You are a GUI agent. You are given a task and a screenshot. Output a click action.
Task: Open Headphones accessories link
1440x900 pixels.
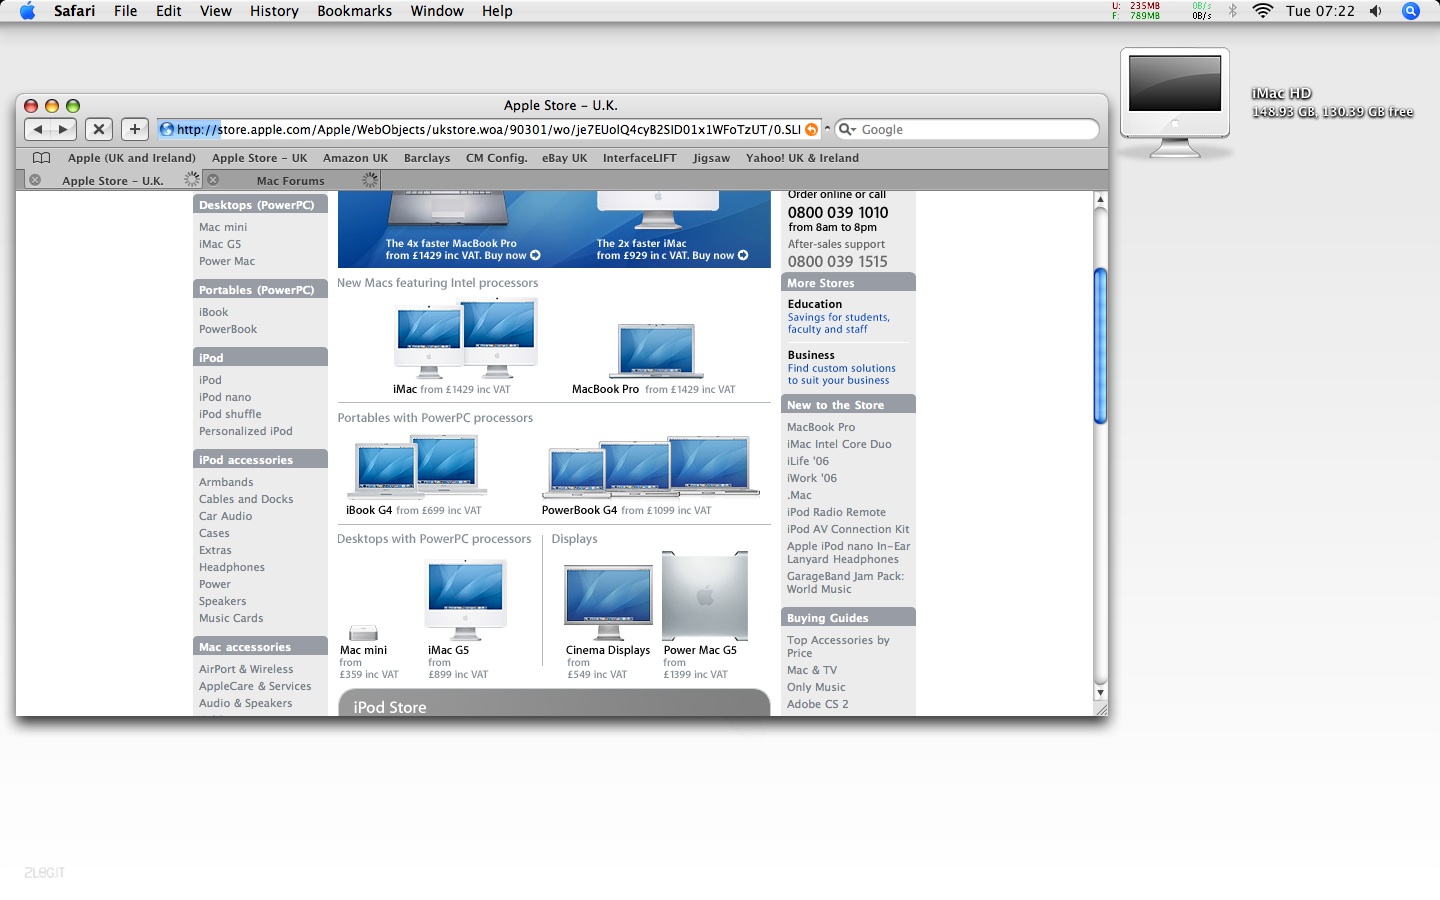(x=232, y=567)
